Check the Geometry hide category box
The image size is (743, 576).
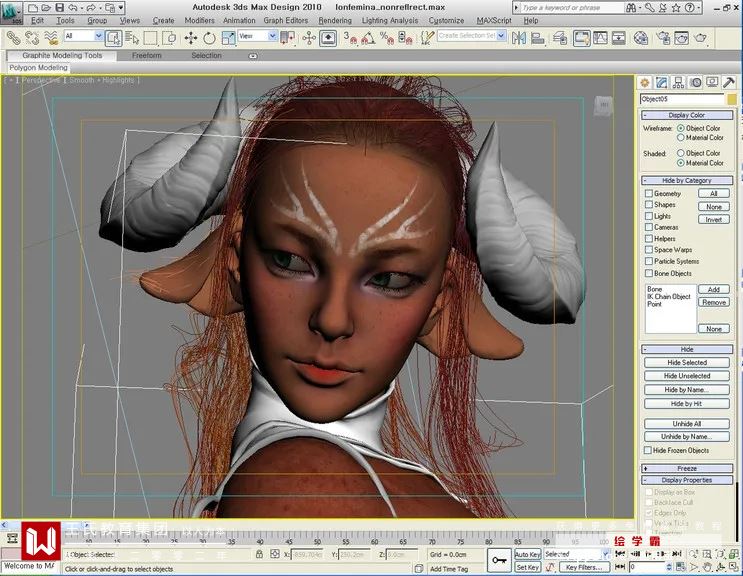coord(649,193)
